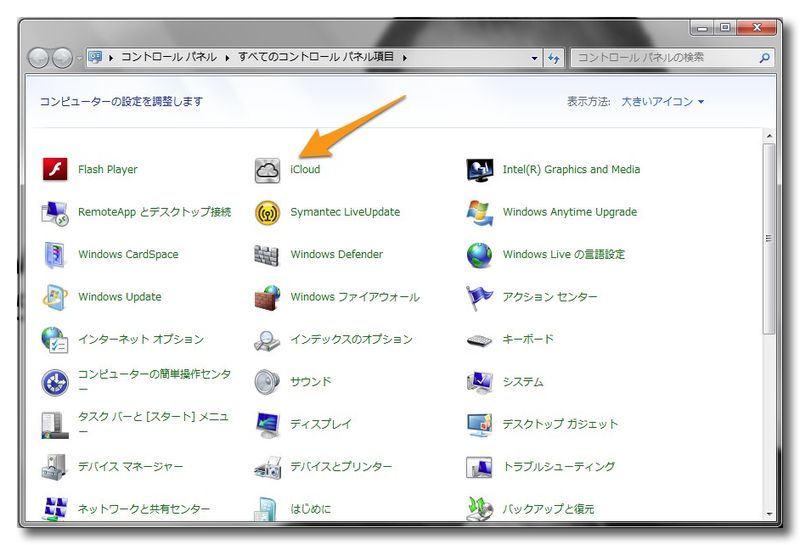
Task: Open the Windows Defender wall icon
Action: coord(266,255)
